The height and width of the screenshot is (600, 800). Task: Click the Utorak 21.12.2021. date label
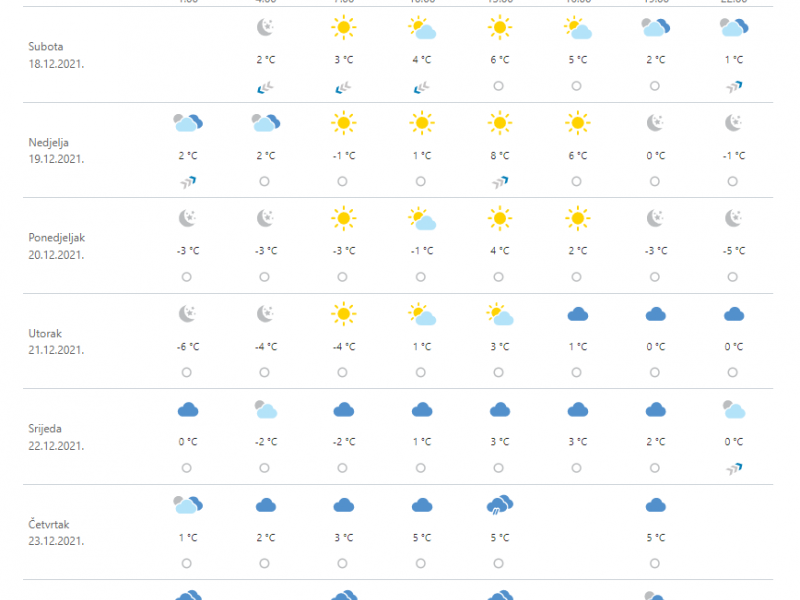[56, 342]
